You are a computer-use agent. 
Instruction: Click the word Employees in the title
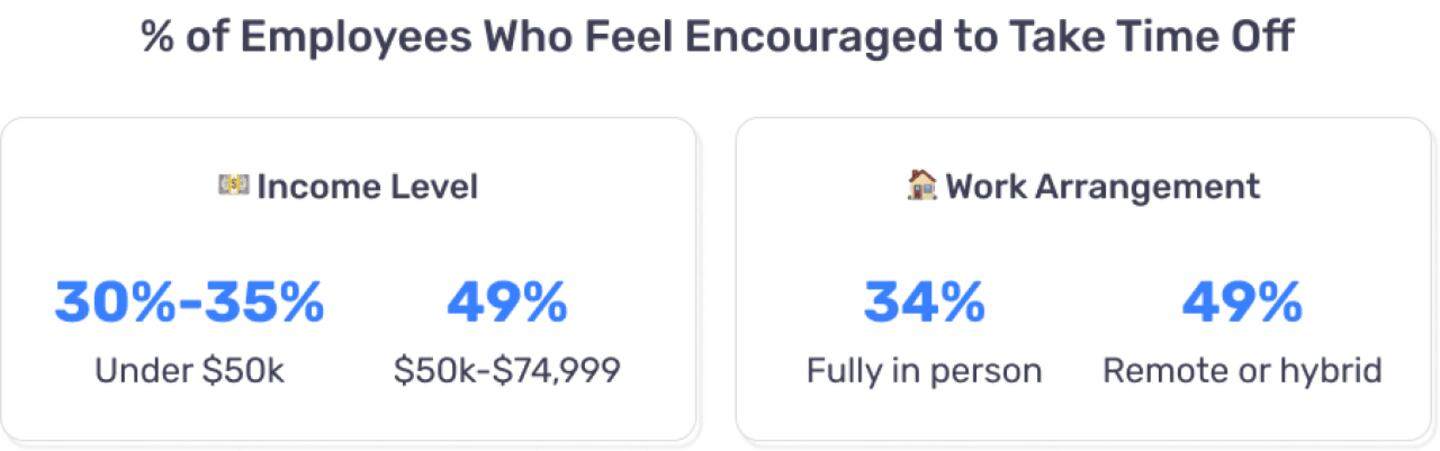[x=356, y=38]
